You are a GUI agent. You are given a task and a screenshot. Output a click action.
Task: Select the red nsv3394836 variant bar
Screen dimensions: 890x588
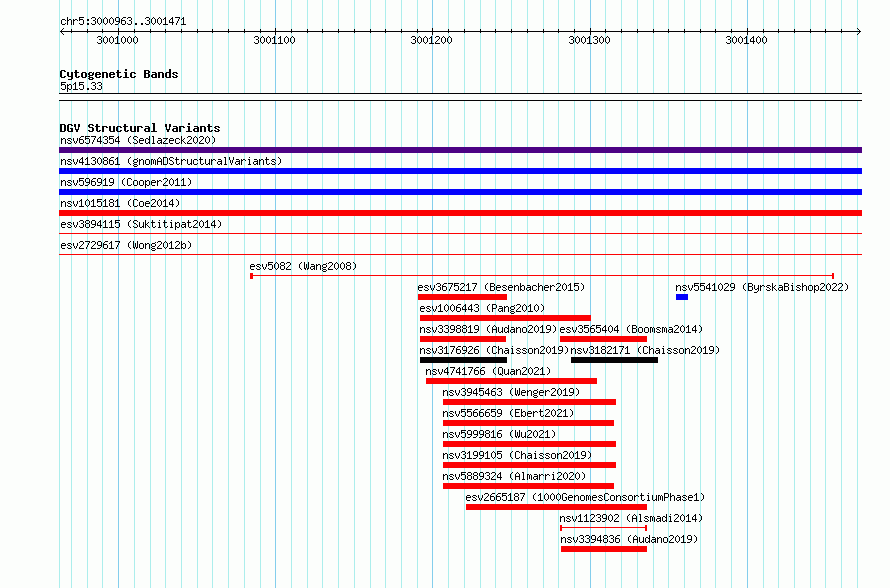pos(604,549)
